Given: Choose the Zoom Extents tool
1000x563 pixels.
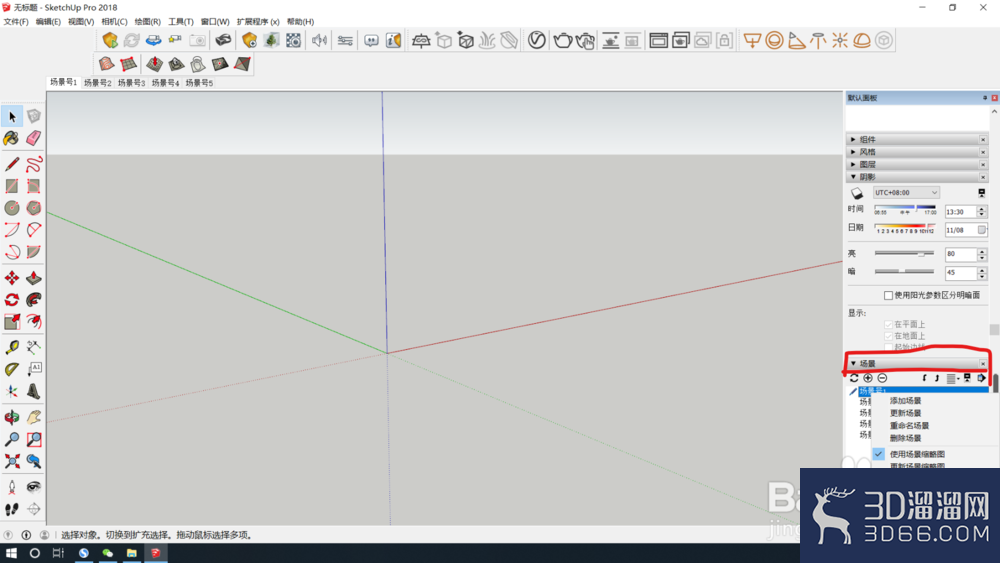Looking at the screenshot, I should click(x=11, y=461).
